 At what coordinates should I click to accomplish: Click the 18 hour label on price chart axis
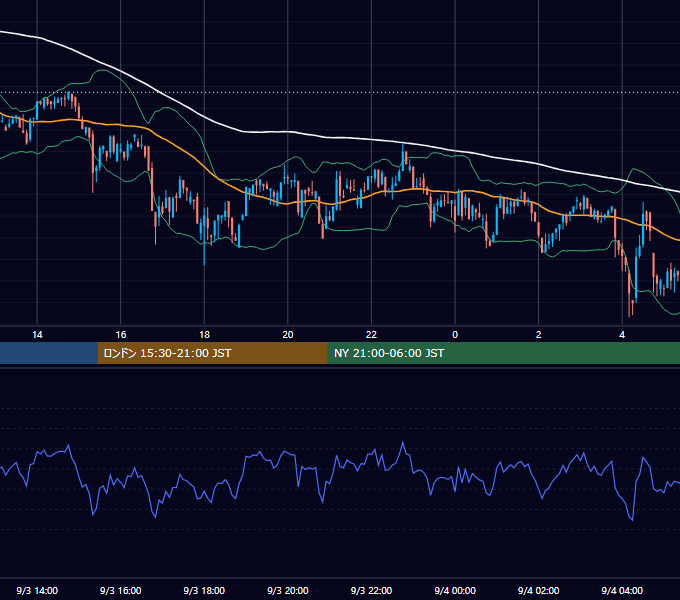pyautogui.click(x=204, y=335)
